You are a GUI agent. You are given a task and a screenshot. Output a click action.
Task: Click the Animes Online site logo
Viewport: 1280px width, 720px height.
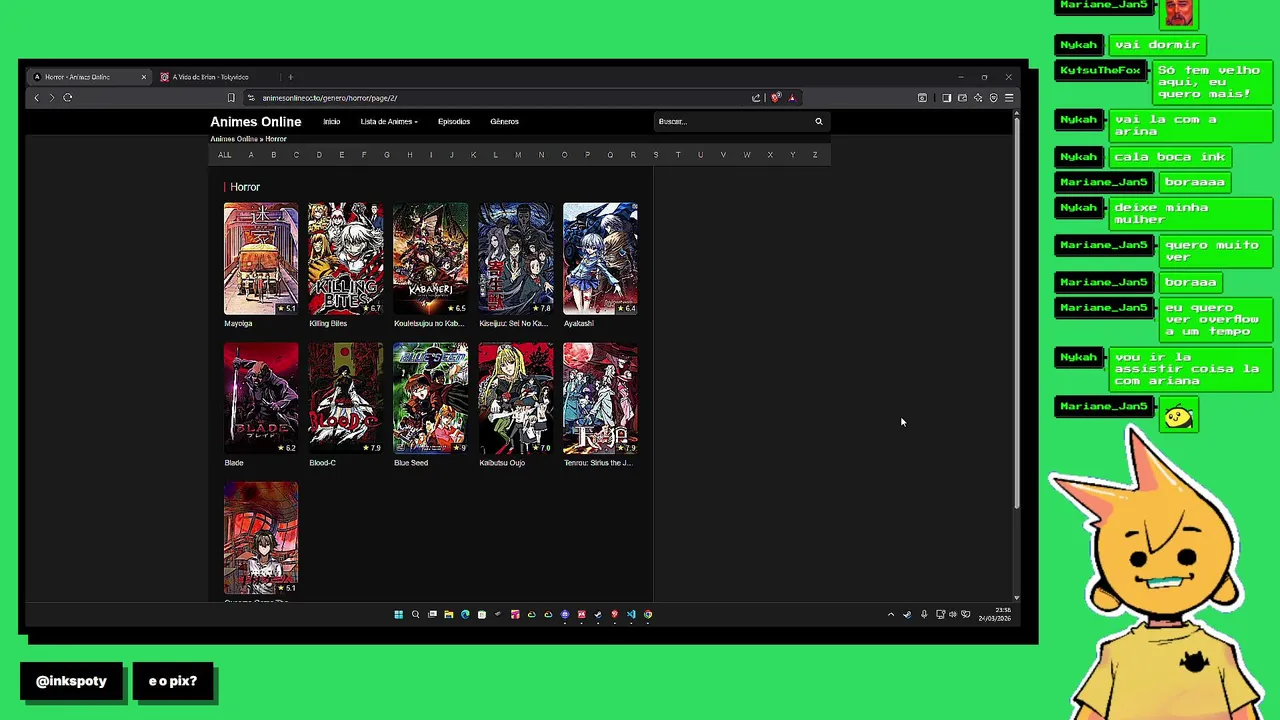coord(255,122)
